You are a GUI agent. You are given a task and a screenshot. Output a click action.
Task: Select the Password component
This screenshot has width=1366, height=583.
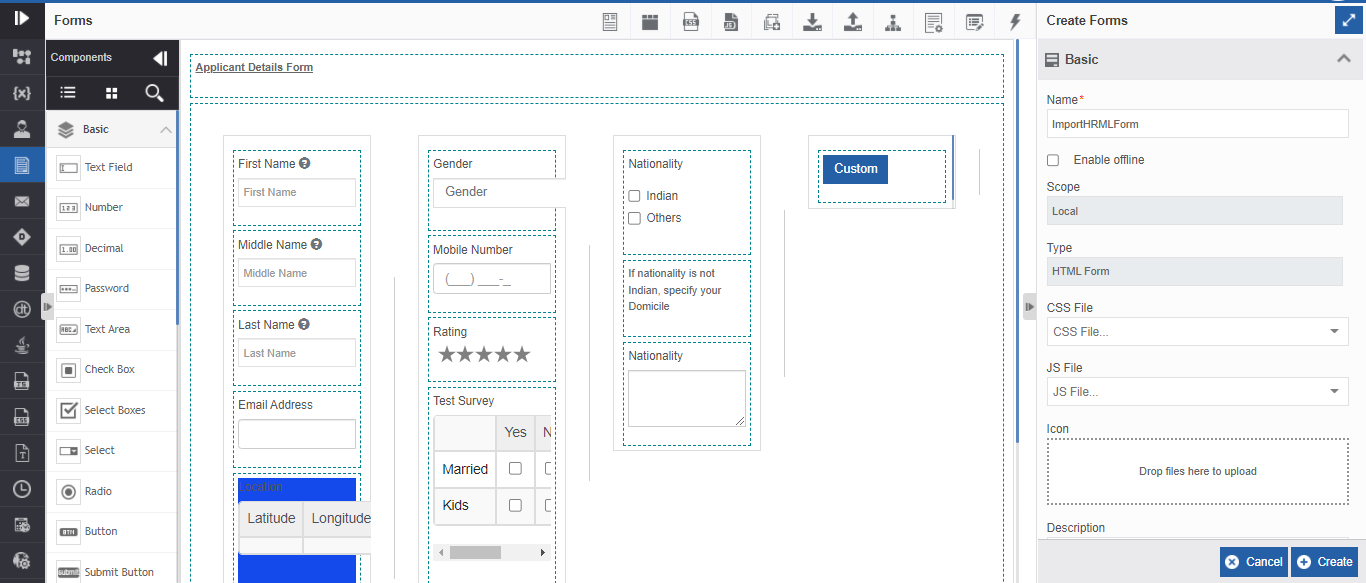[111, 288]
